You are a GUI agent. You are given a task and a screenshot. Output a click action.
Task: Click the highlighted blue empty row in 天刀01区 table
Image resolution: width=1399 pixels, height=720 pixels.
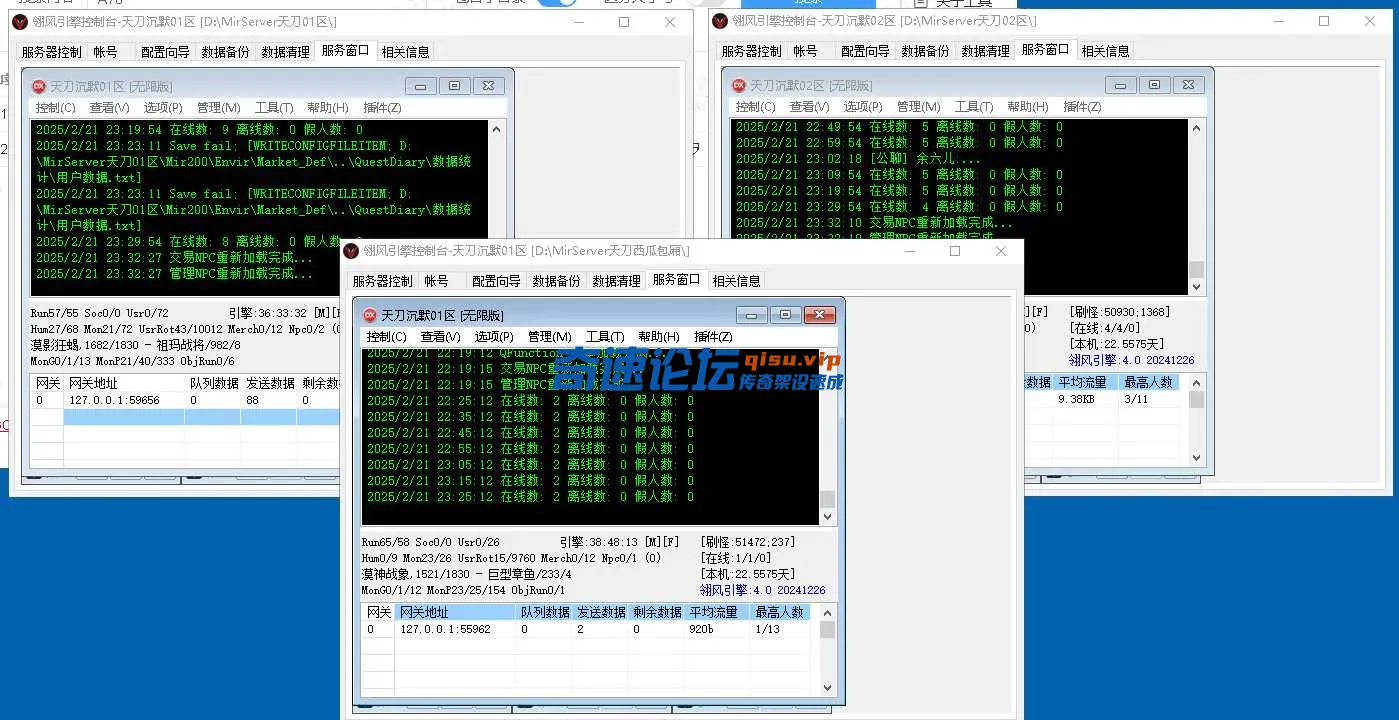coord(202,417)
